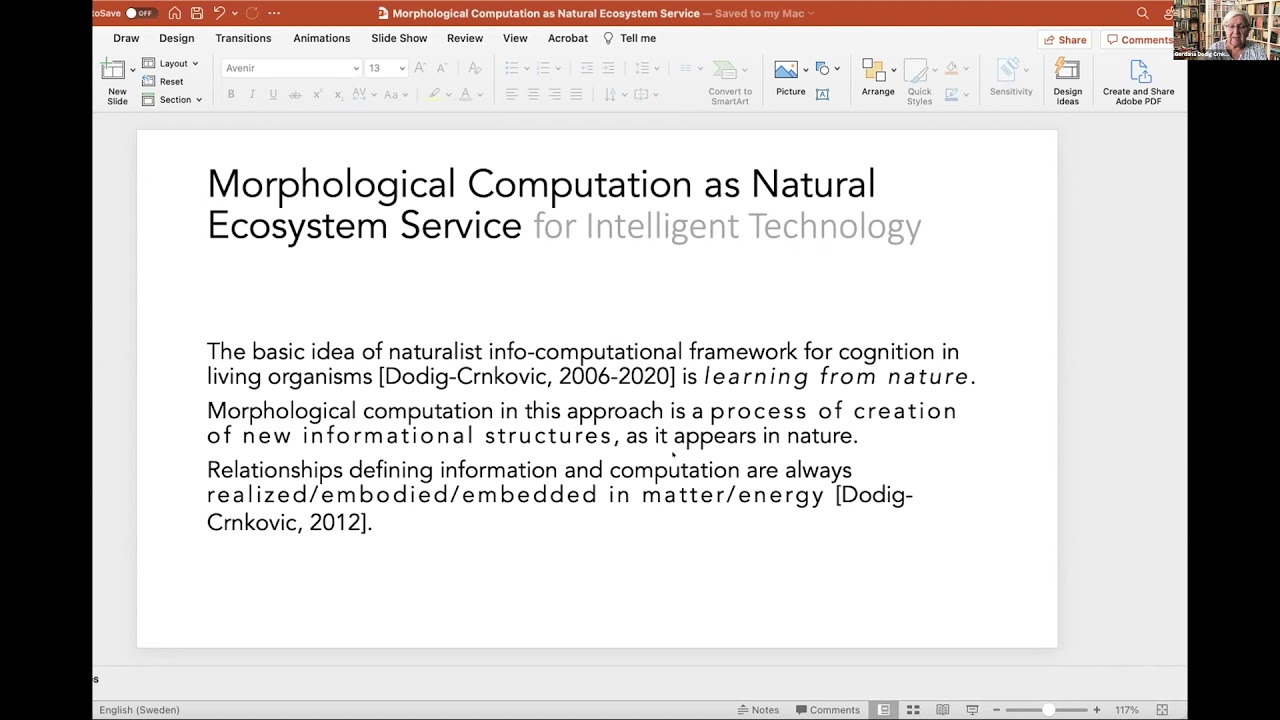1280x720 pixels.
Task: Click the Redo icon
Action: click(252, 13)
